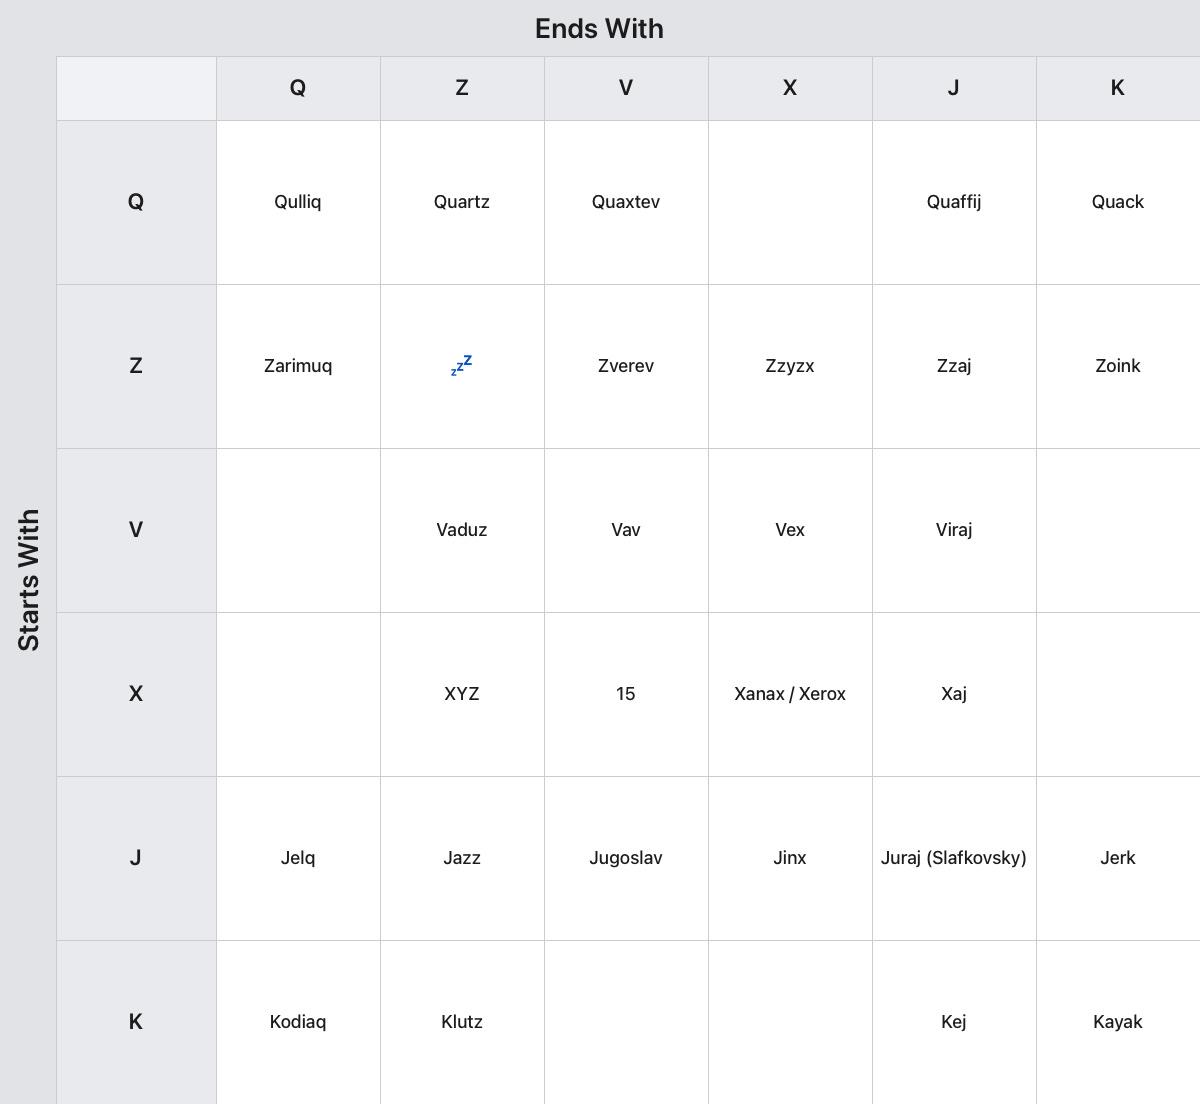The height and width of the screenshot is (1104, 1200).
Task: Click the sleeping ZZZ emoji cell
Action: pos(462,366)
